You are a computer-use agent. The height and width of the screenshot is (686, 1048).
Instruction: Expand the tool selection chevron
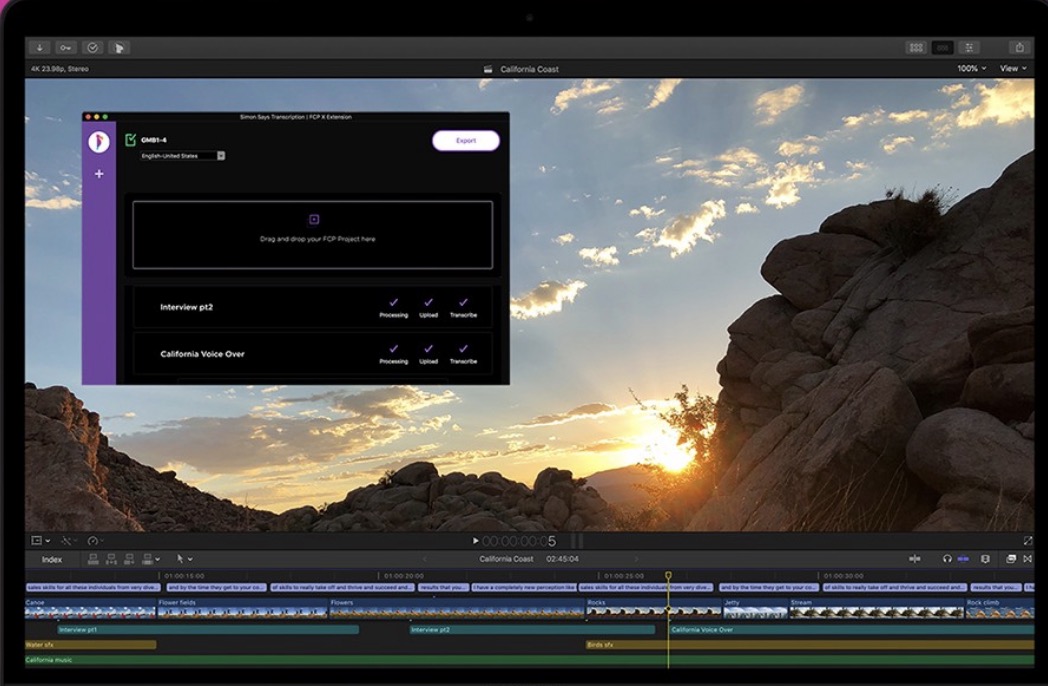point(190,559)
